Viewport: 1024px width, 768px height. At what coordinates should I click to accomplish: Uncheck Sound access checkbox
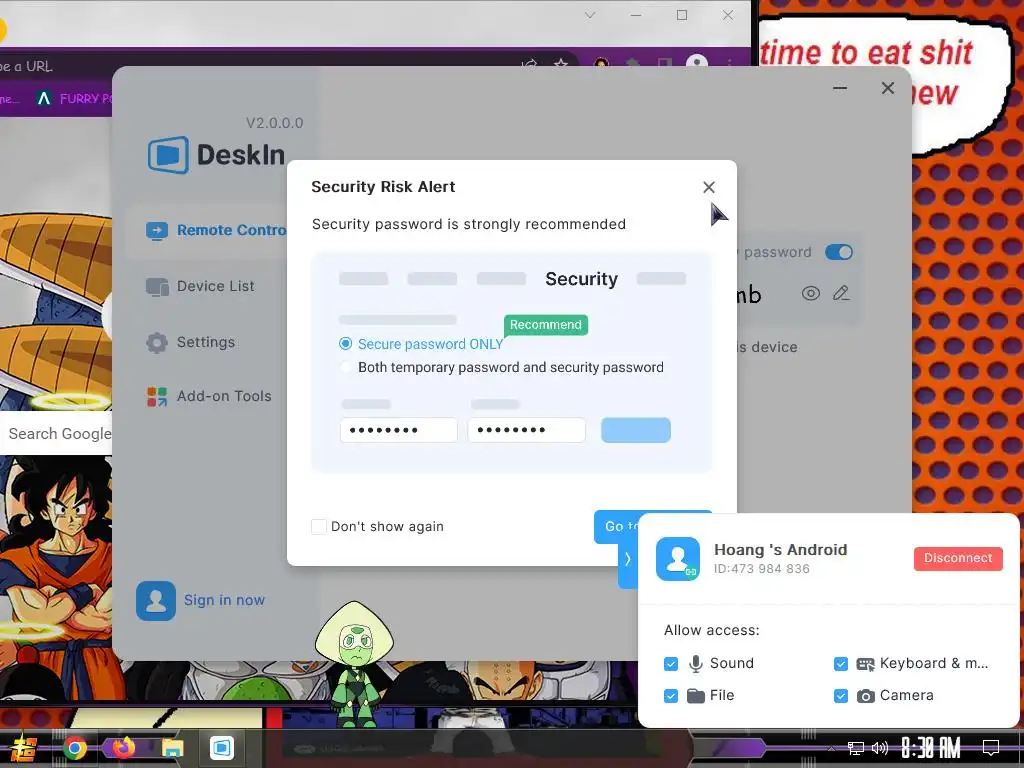click(671, 664)
